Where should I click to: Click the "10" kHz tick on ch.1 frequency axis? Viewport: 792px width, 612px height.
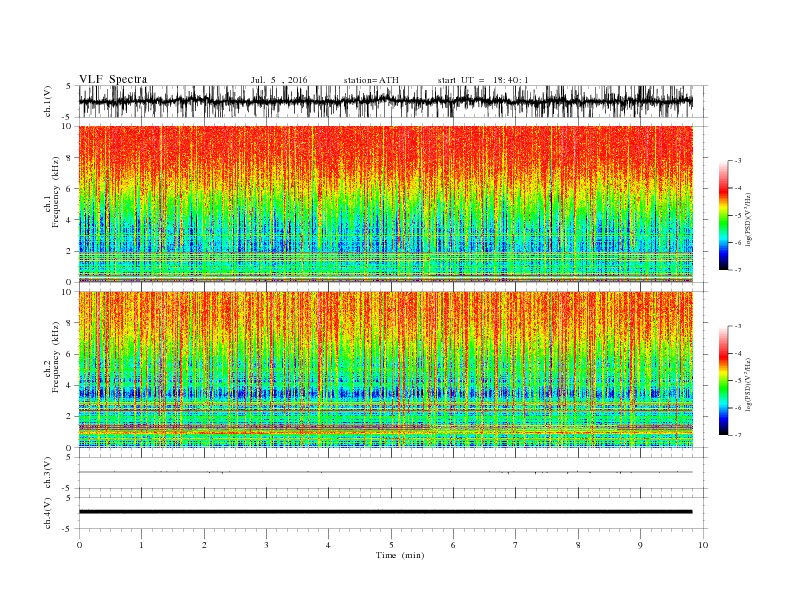[x=68, y=126]
